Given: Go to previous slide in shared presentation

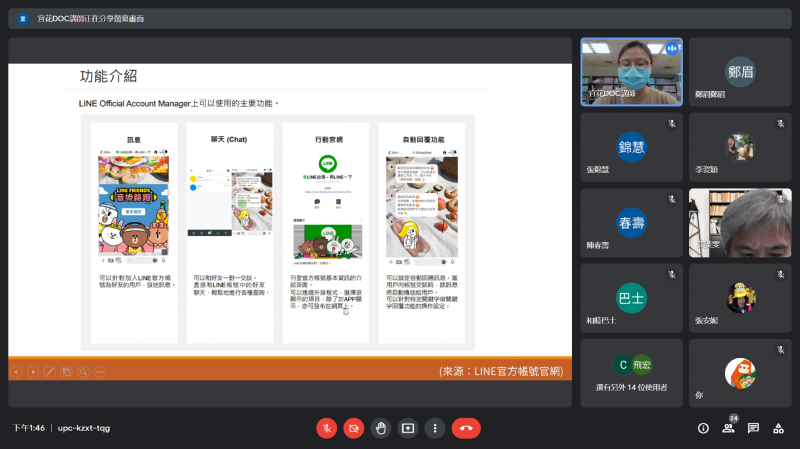Looking at the screenshot, I should 16,372.
